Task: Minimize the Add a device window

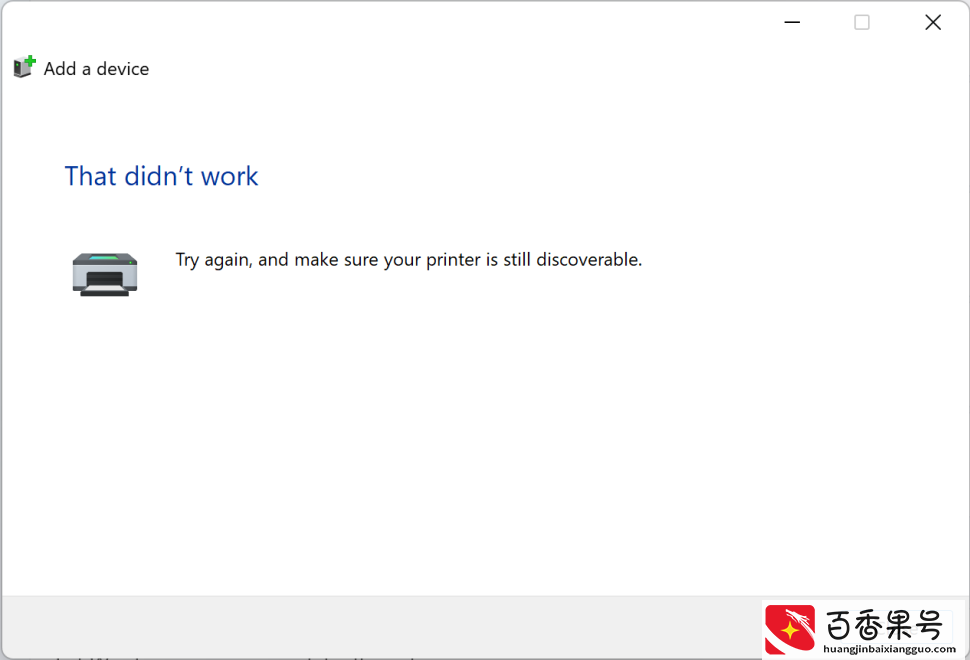Action: pyautogui.click(x=792, y=22)
